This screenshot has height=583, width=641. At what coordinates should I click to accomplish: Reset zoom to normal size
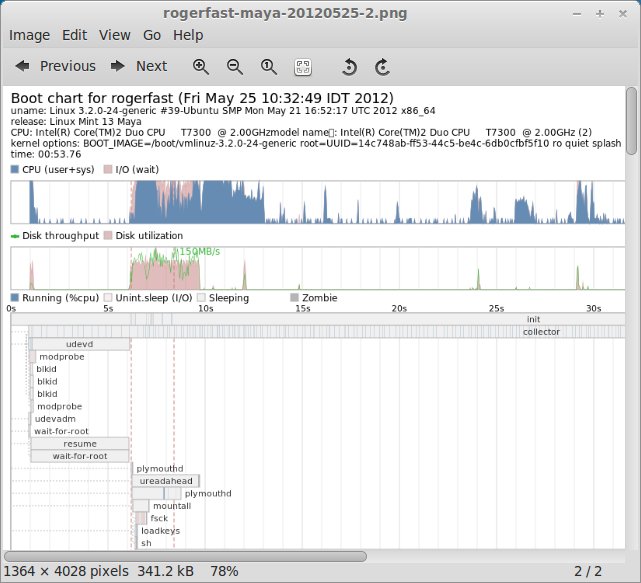point(268,66)
